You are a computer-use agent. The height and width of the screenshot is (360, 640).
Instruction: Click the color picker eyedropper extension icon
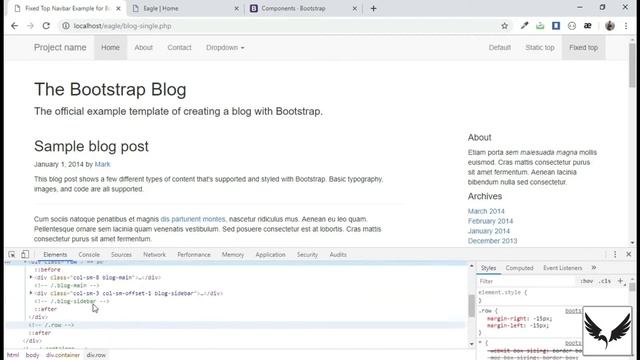pyautogui.click(x=524, y=26)
